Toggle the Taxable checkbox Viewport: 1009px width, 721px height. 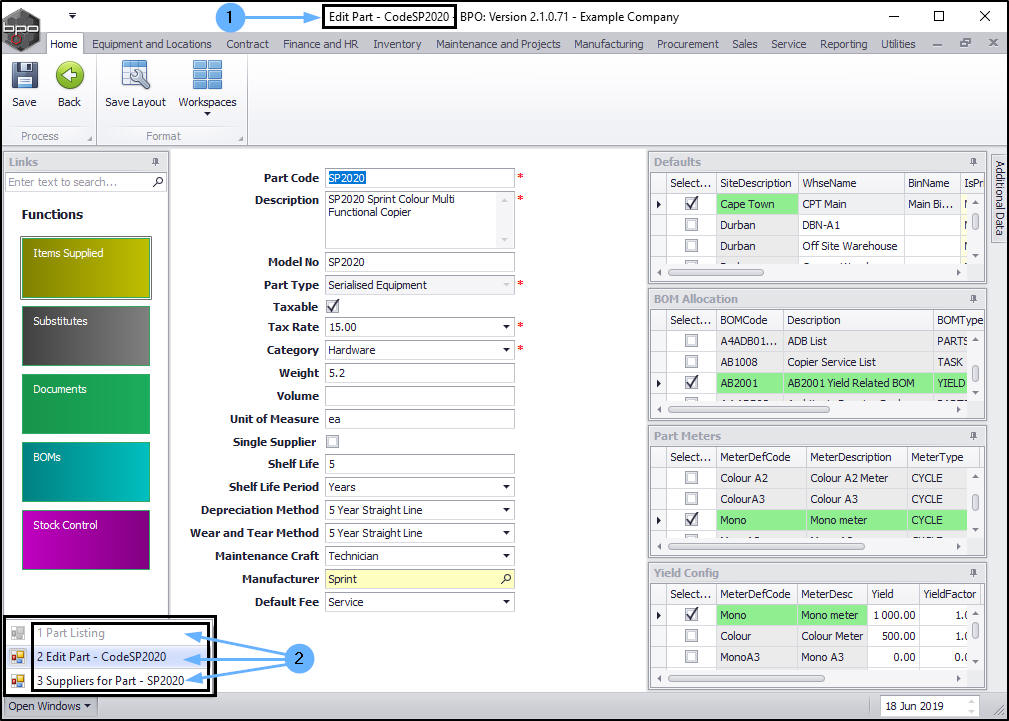(x=333, y=307)
